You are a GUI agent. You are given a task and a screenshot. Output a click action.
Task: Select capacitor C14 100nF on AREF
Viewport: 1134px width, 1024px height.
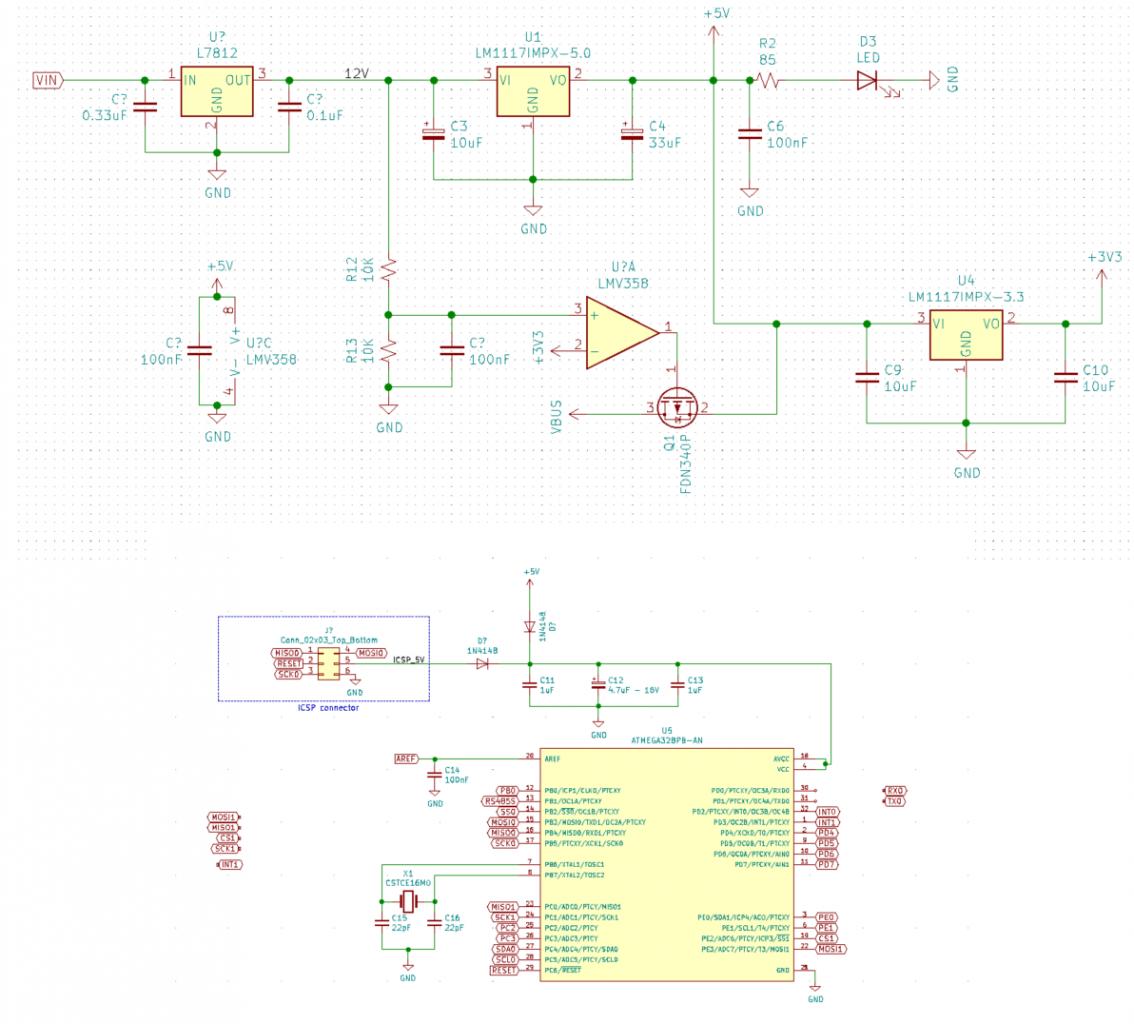tap(434, 775)
